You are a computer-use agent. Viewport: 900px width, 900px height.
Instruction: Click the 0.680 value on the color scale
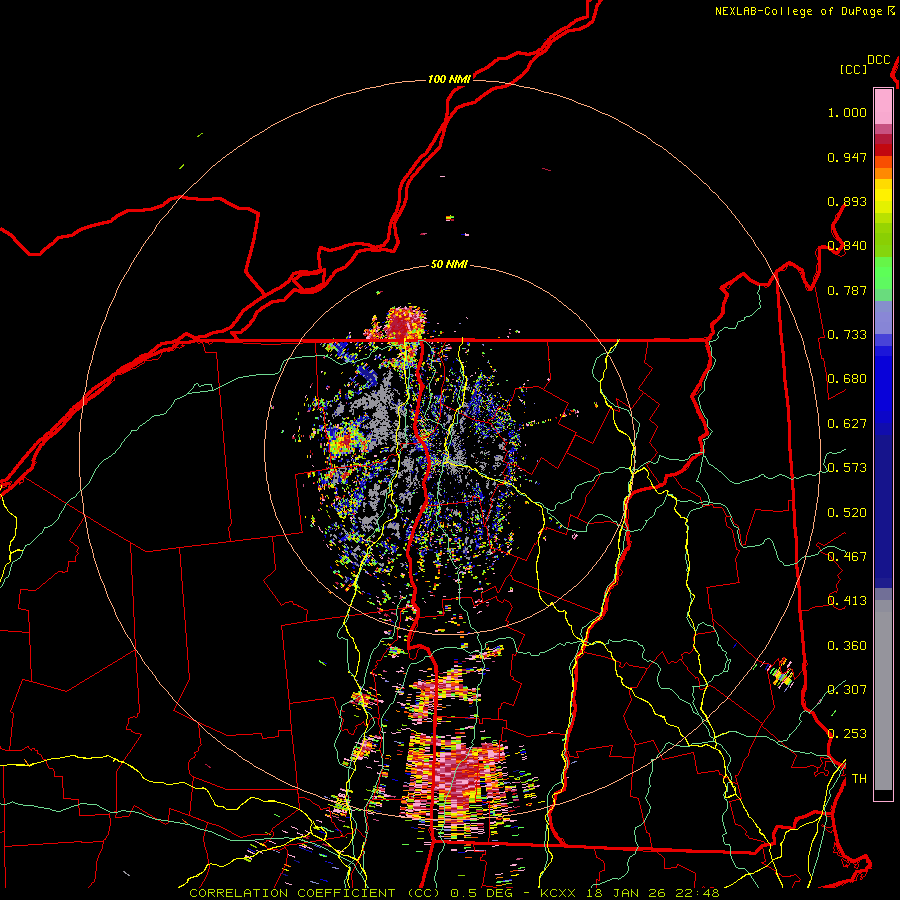[x=847, y=379]
